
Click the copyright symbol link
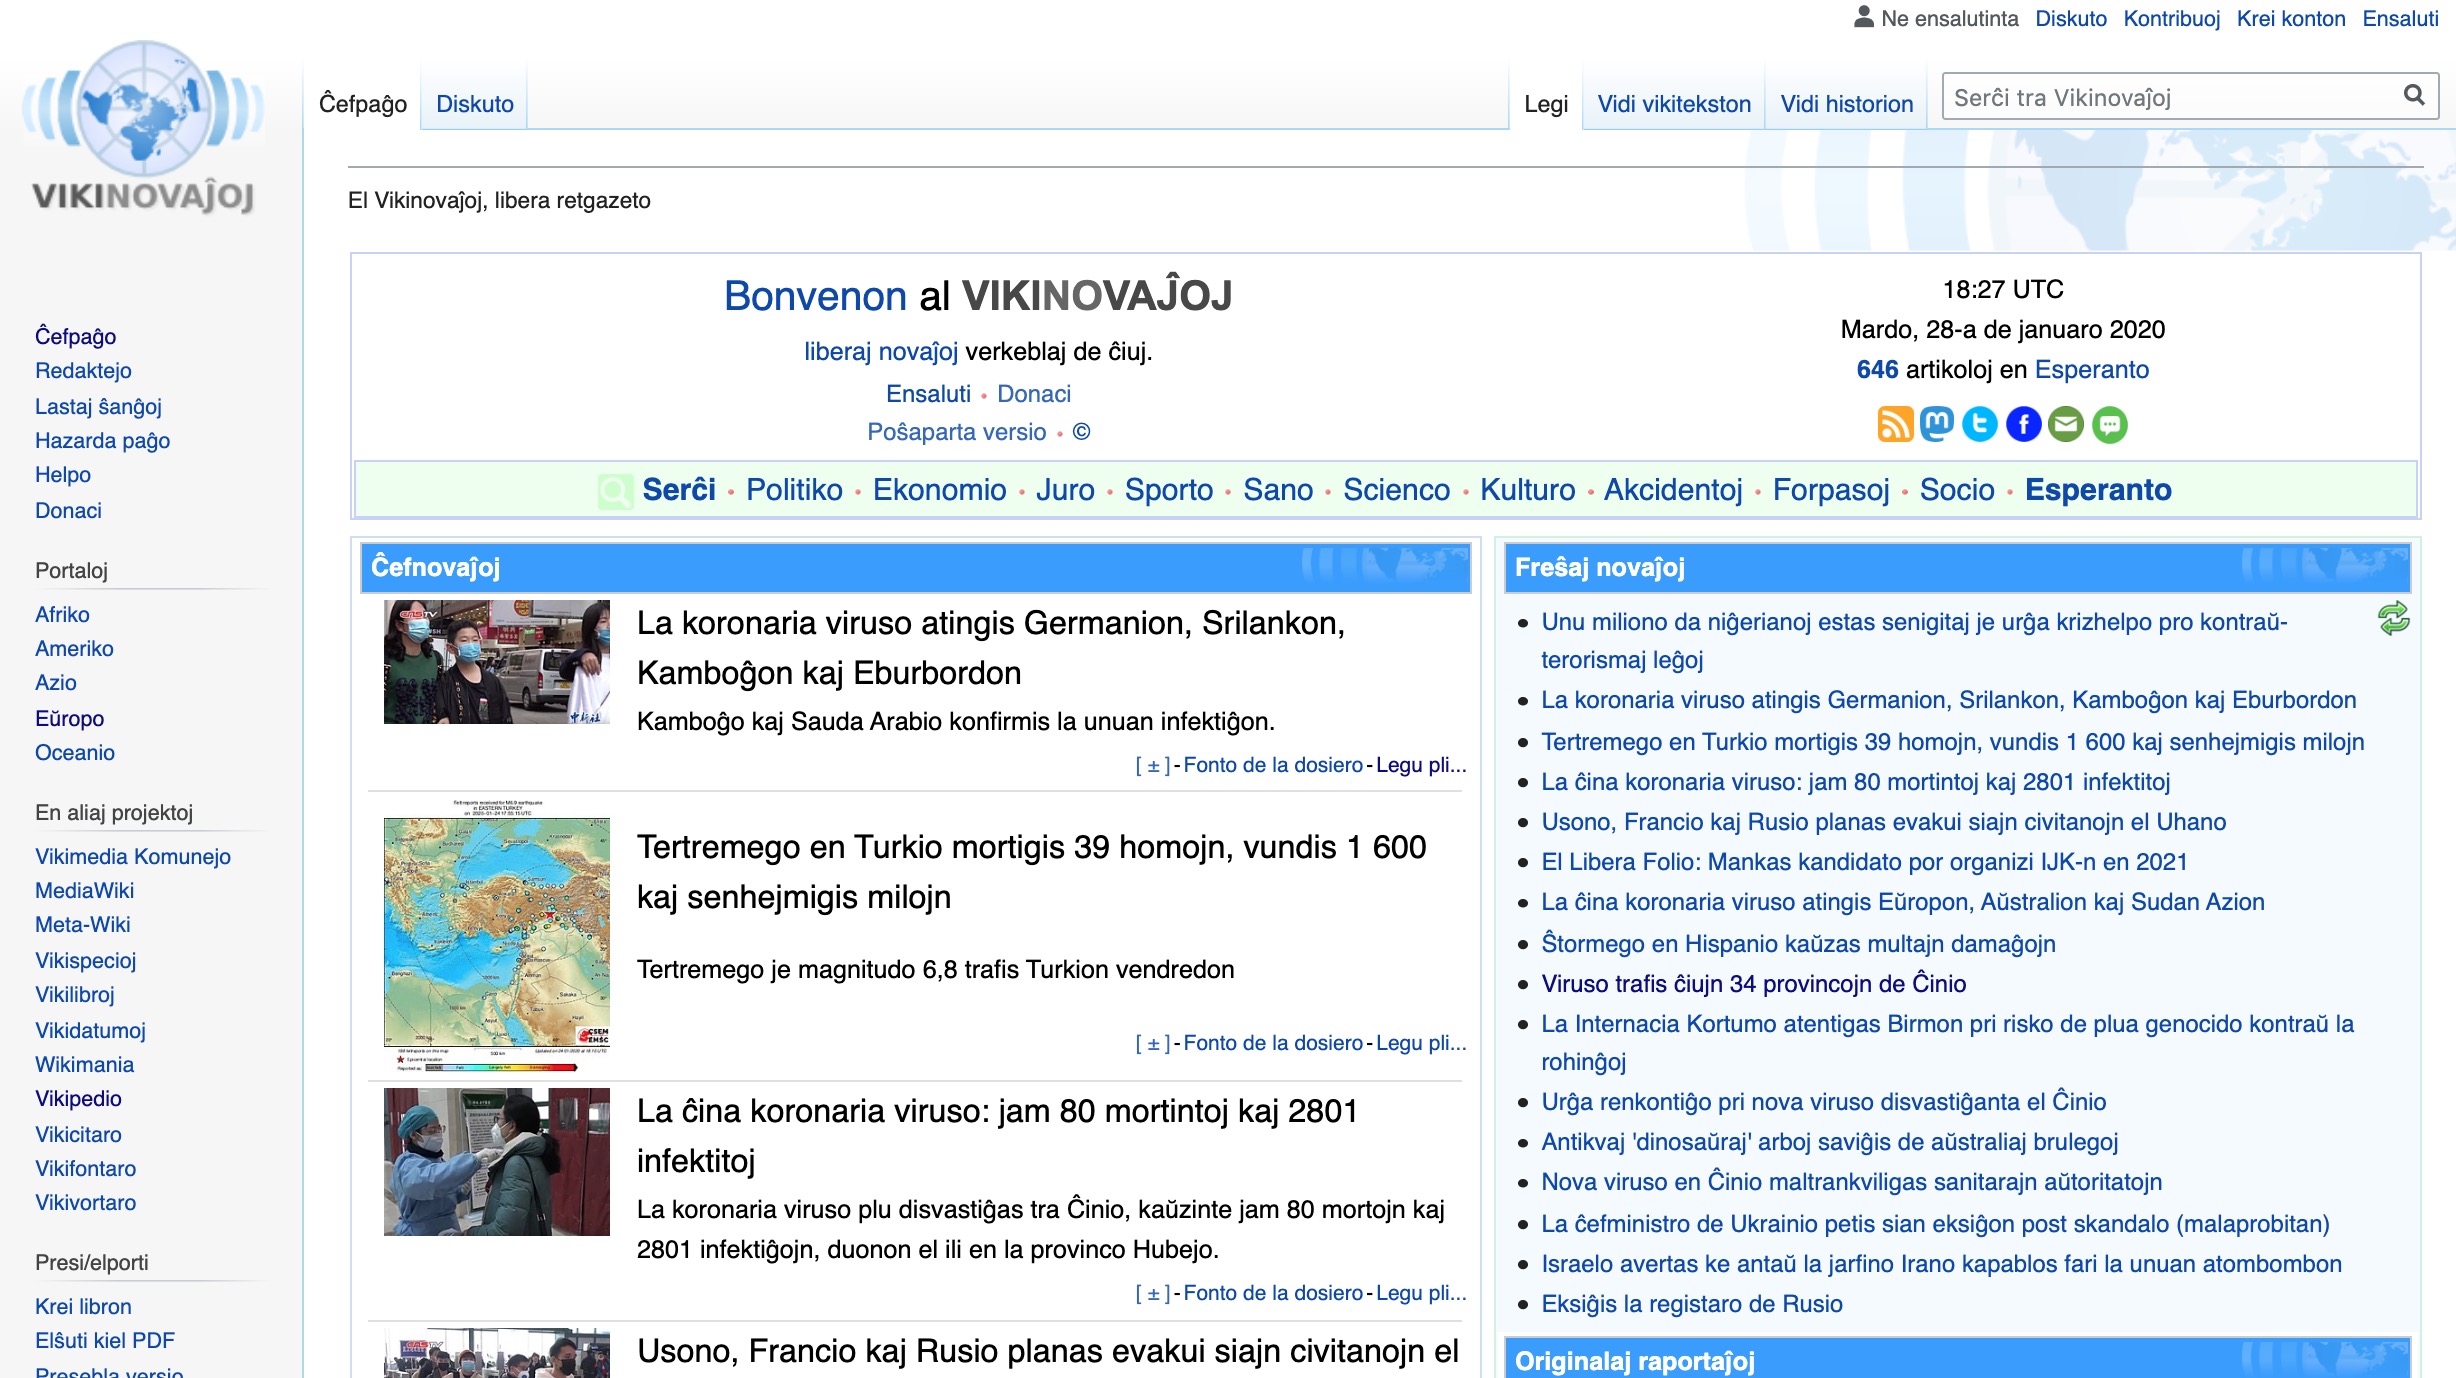point(1081,432)
